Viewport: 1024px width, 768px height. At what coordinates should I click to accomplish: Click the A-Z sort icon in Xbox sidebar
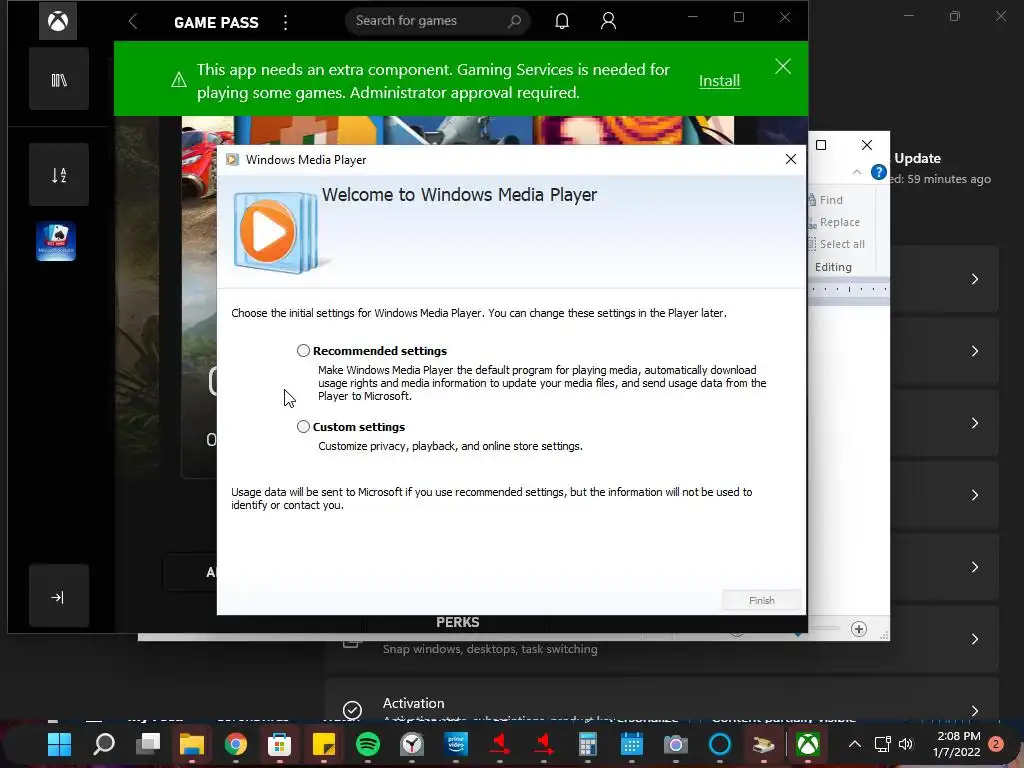pyautogui.click(x=59, y=175)
